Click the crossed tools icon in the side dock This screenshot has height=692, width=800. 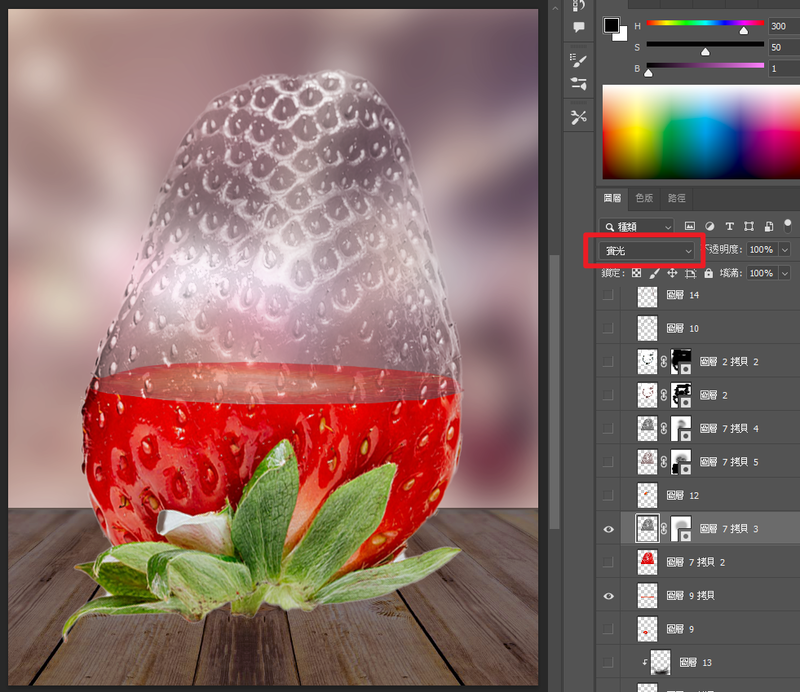tap(578, 117)
